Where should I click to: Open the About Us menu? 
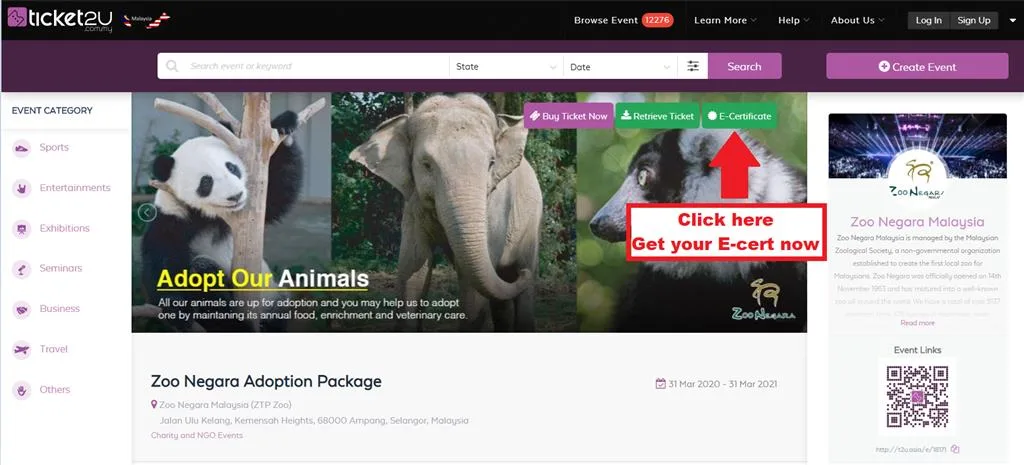(x=858, y=20)
